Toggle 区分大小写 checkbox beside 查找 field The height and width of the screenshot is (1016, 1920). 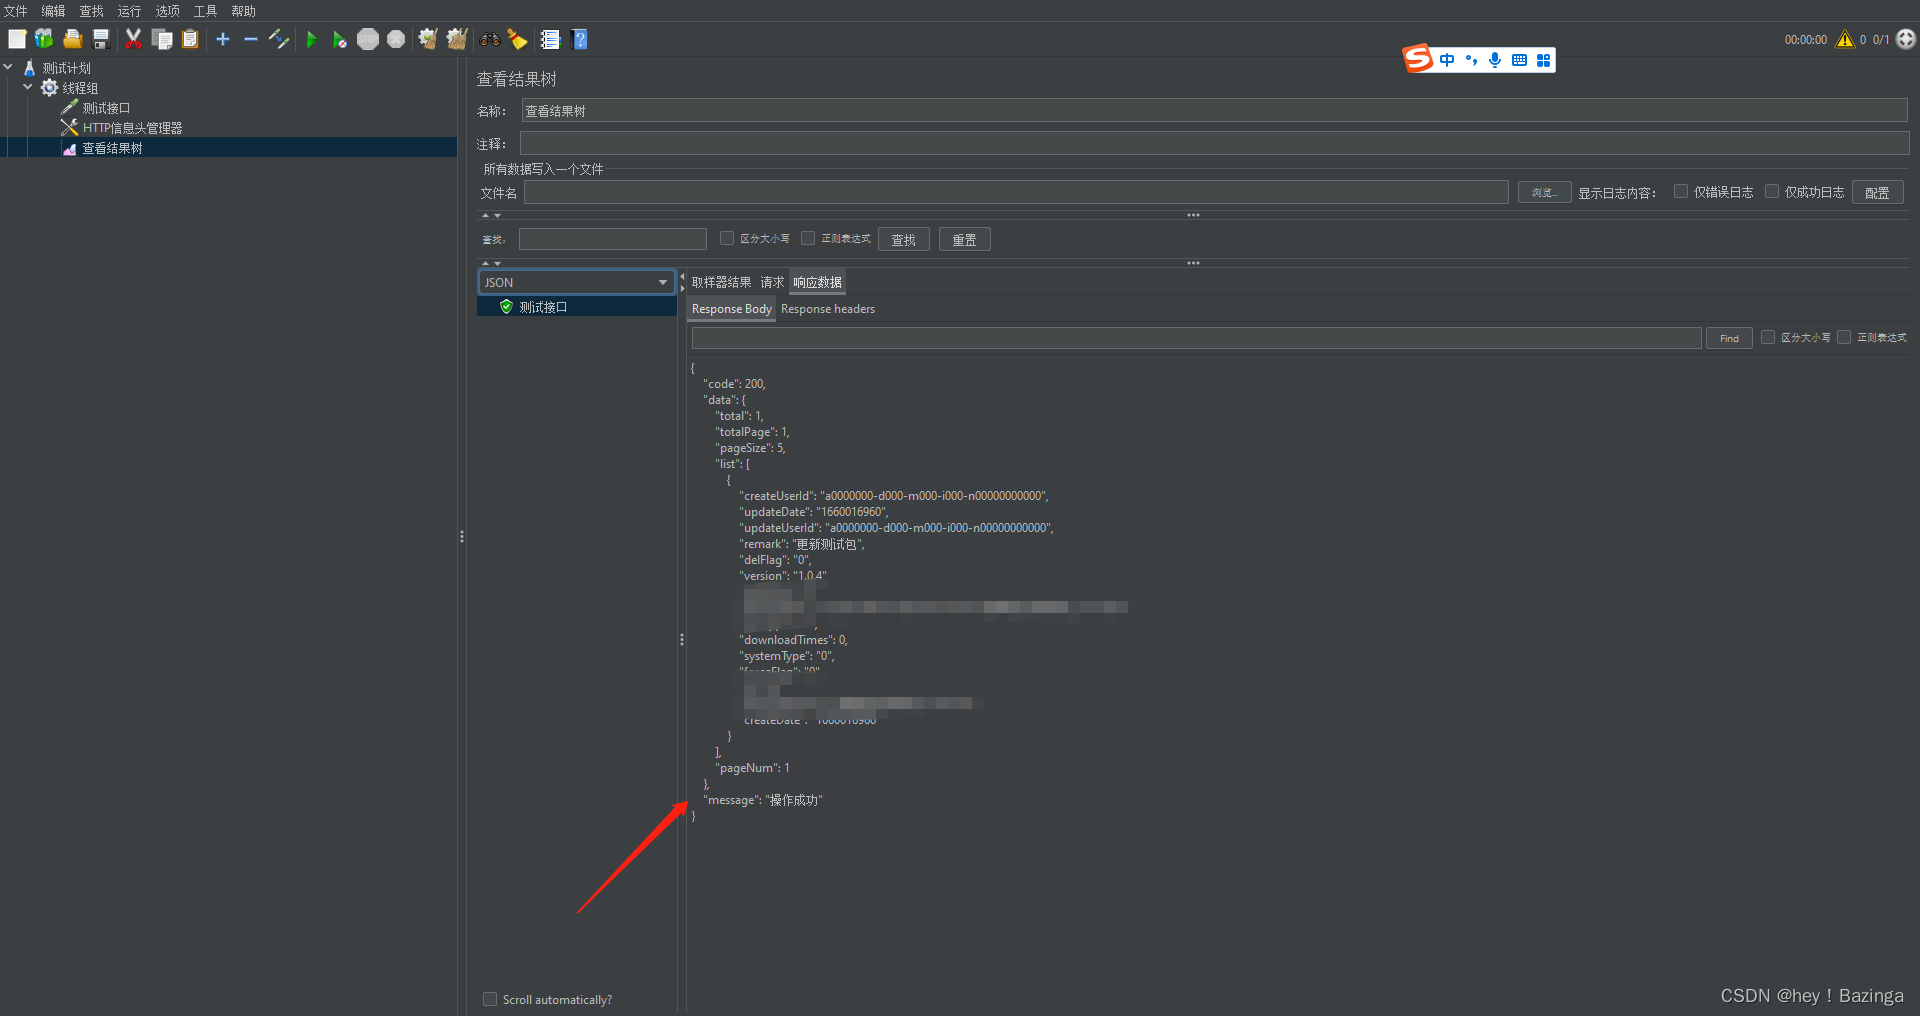click(727, 238)
